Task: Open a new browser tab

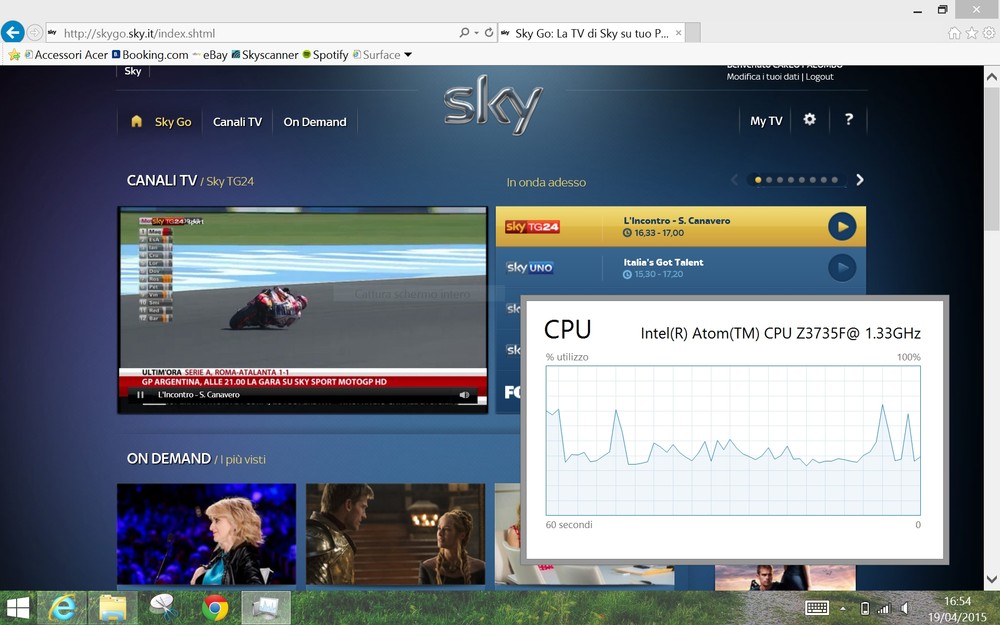Action: (693, 33)
